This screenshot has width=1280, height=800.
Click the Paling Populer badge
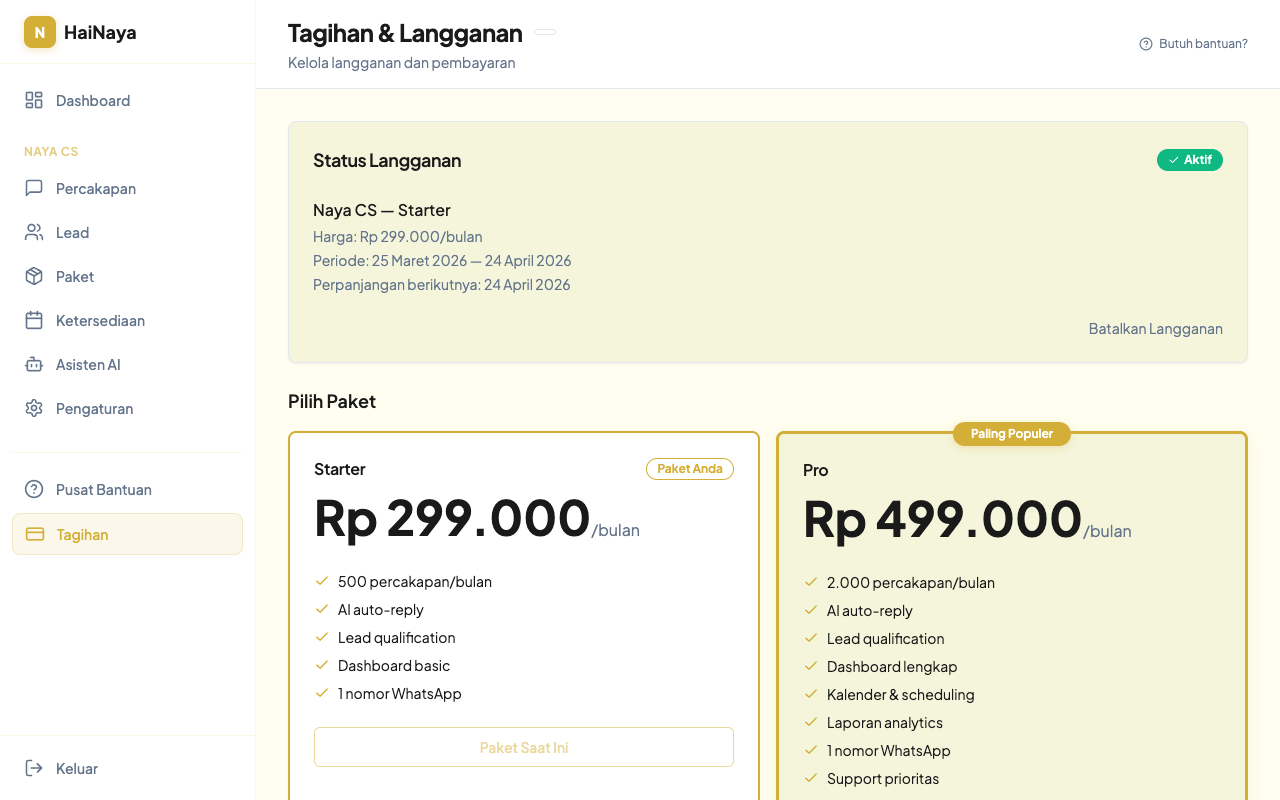pyautogui.click(x=1011, y=434)
